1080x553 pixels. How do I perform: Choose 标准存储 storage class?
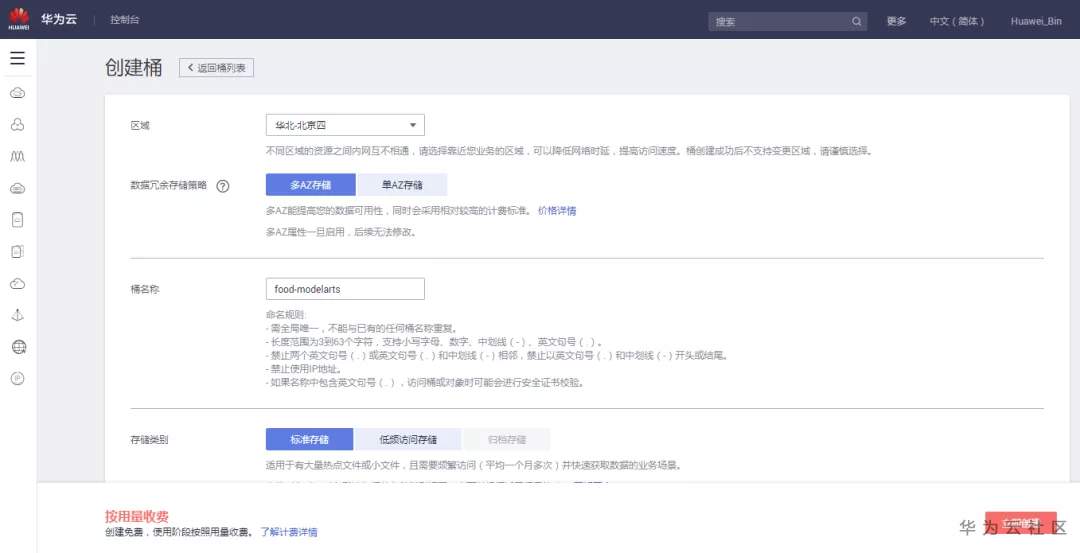point(309,439)
